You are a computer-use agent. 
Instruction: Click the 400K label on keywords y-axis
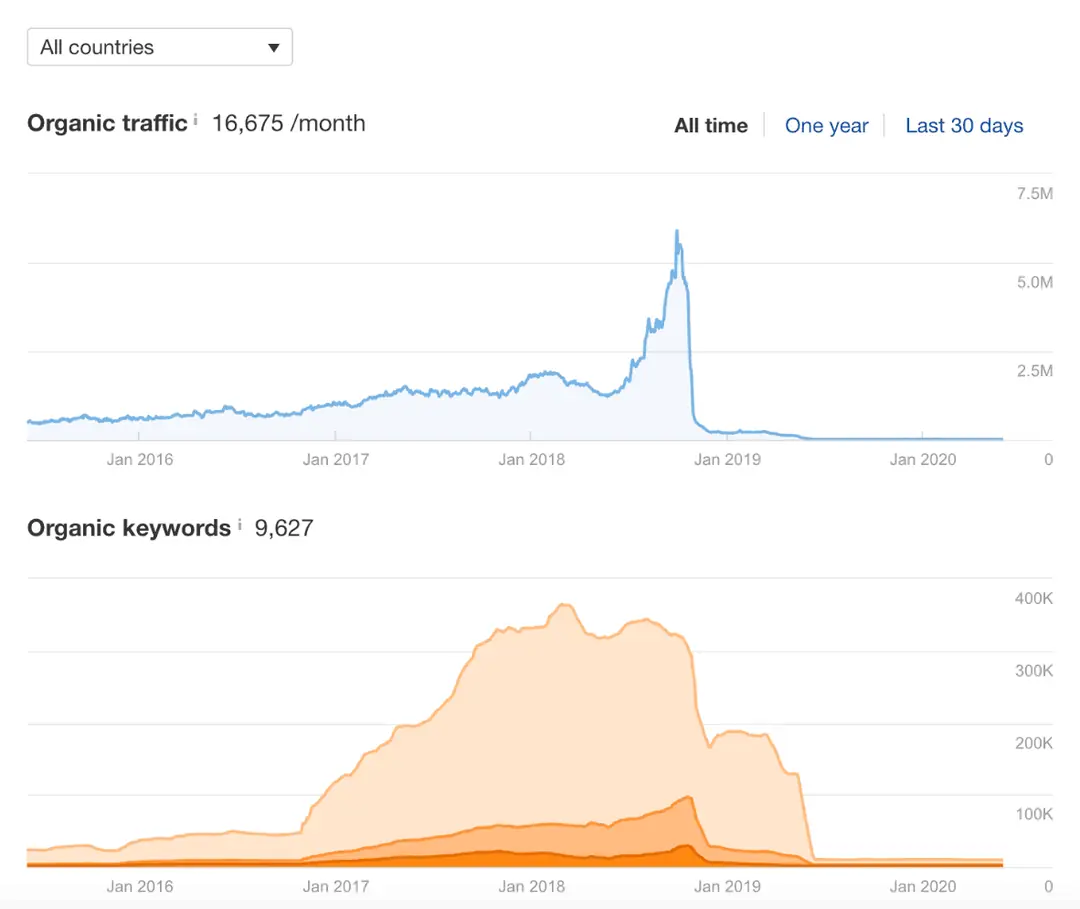coord(1034,599)
